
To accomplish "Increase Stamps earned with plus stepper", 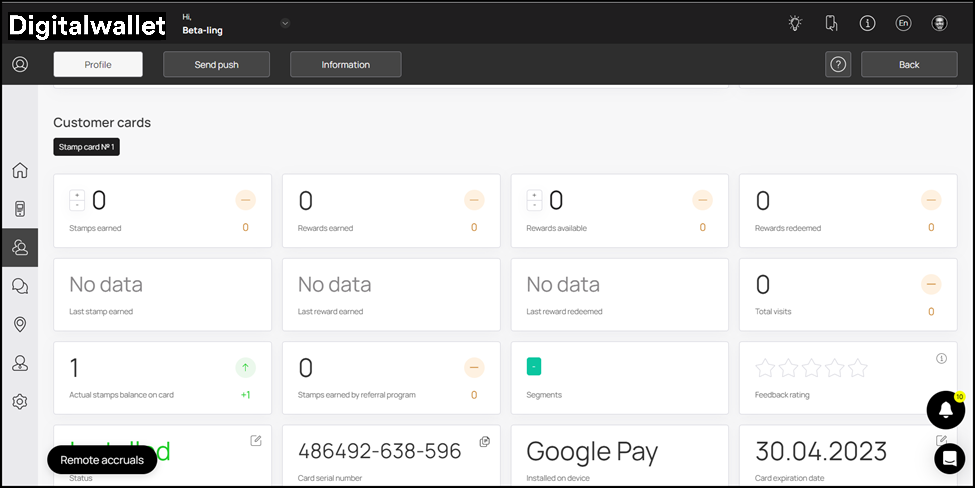I will pos(77,195).
